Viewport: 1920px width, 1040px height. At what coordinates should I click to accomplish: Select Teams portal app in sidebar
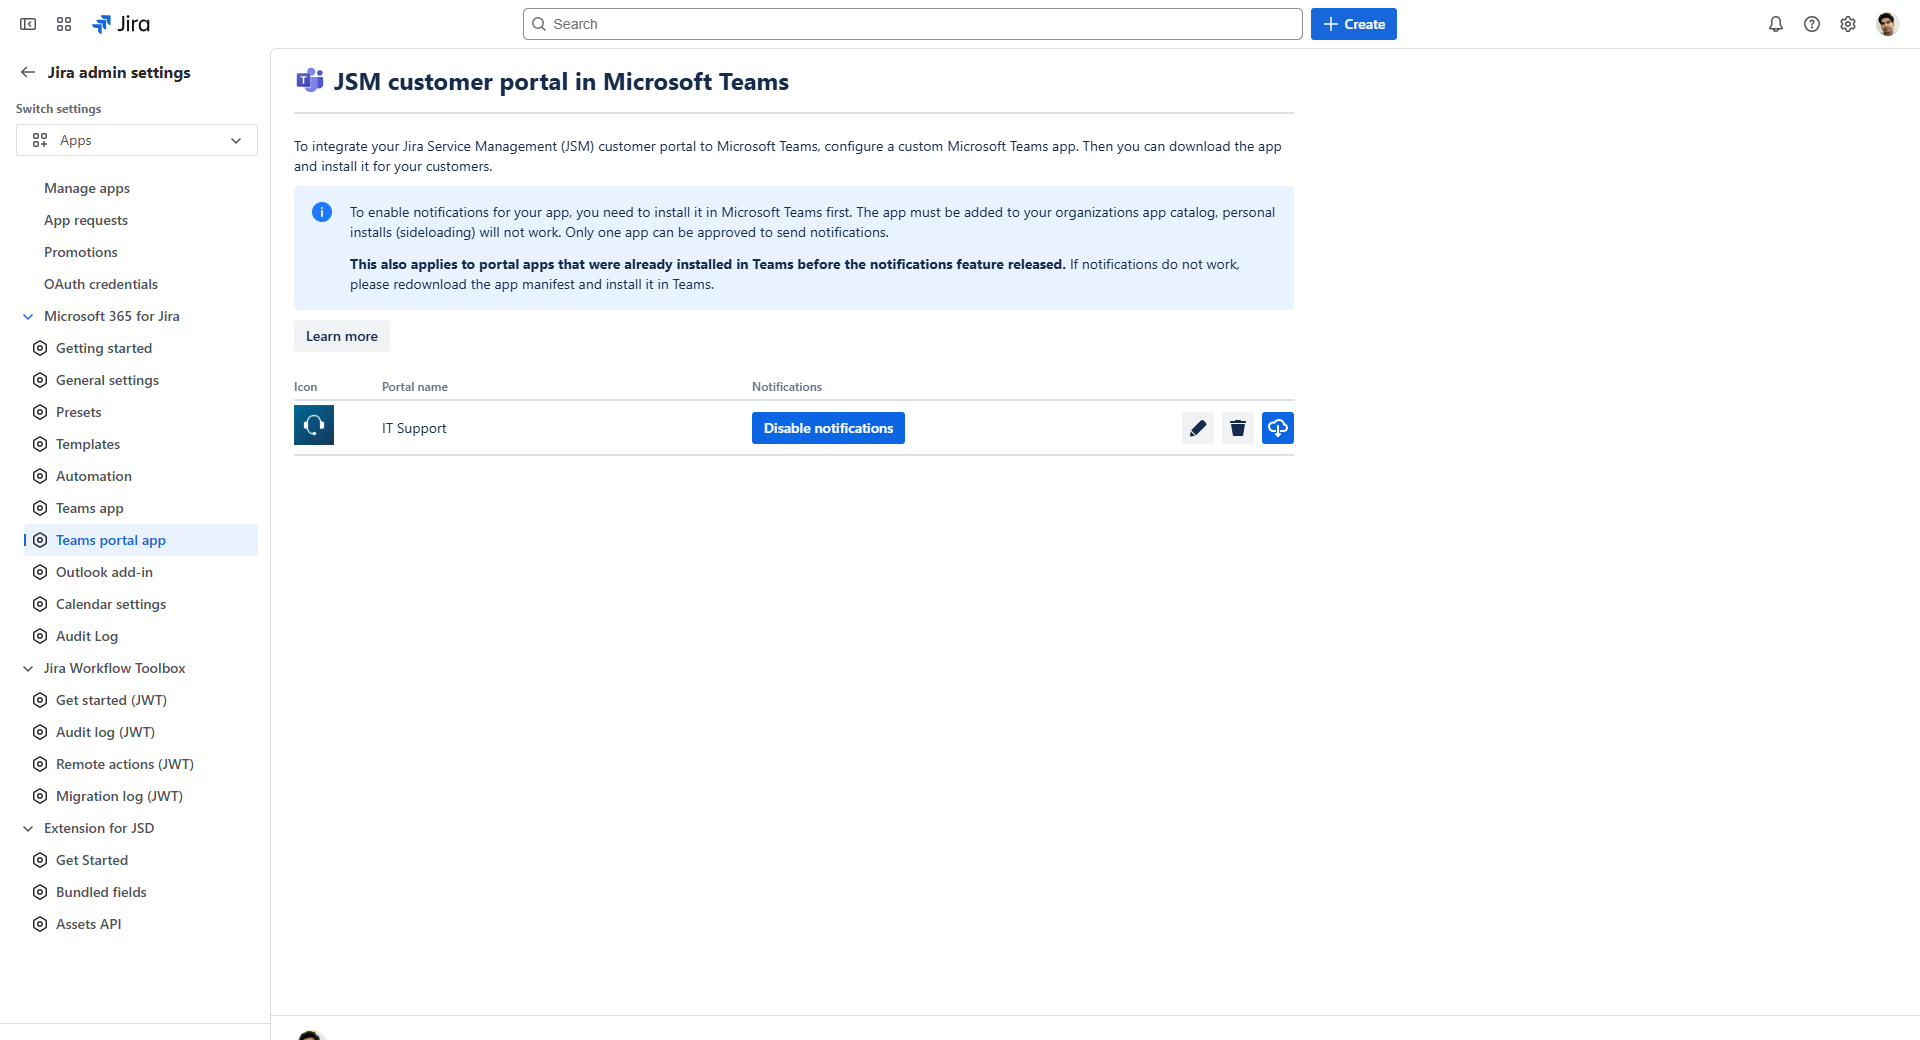click(141, 540)
